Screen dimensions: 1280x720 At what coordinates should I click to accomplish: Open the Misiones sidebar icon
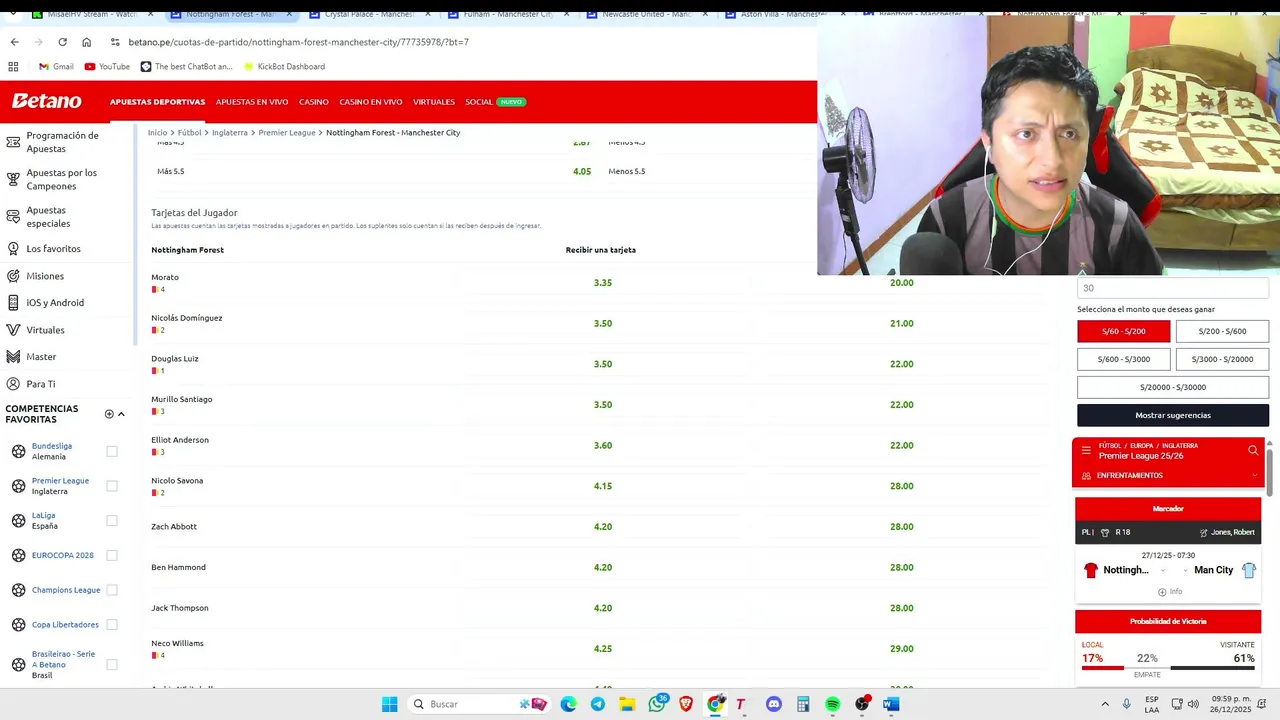13,276
